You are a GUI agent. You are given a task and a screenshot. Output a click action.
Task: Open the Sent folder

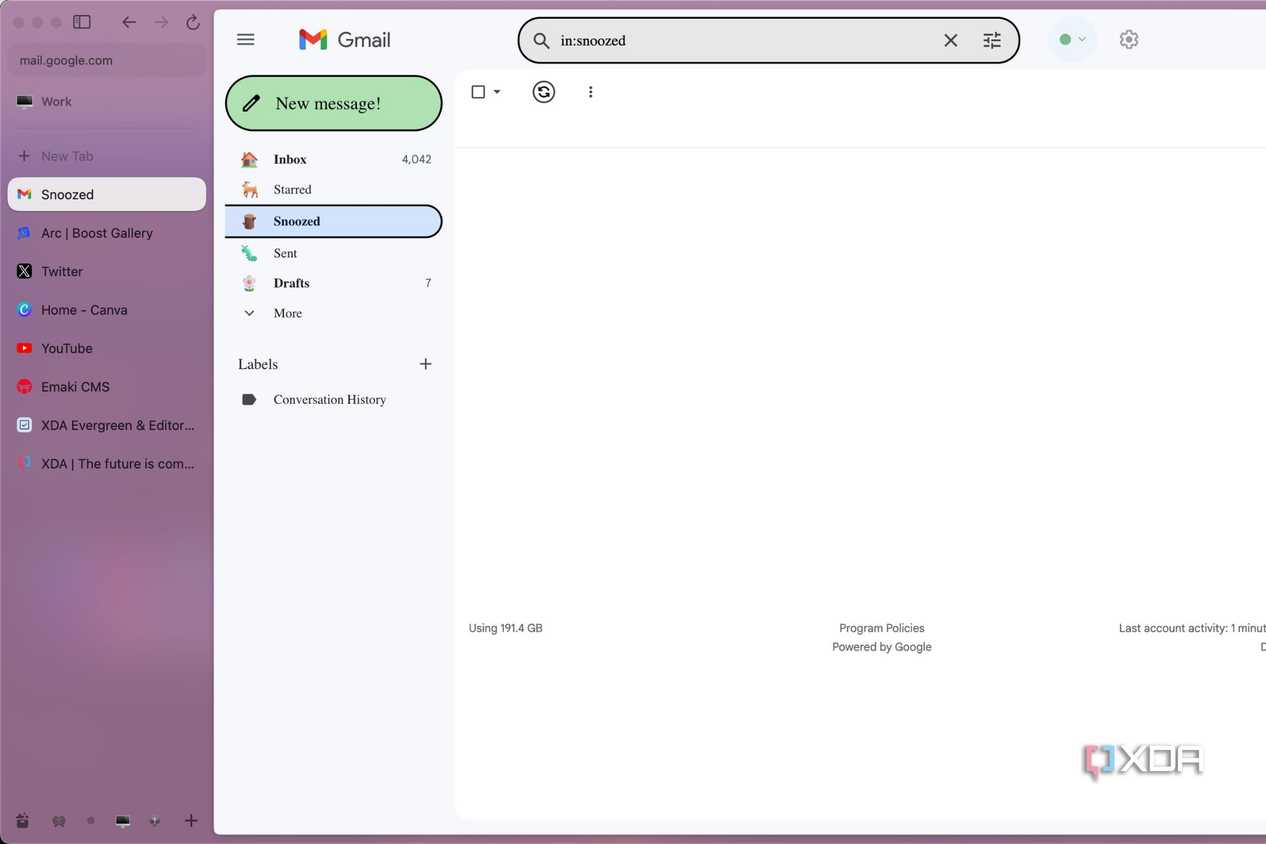pyautogui.click(x=334, y=253)
